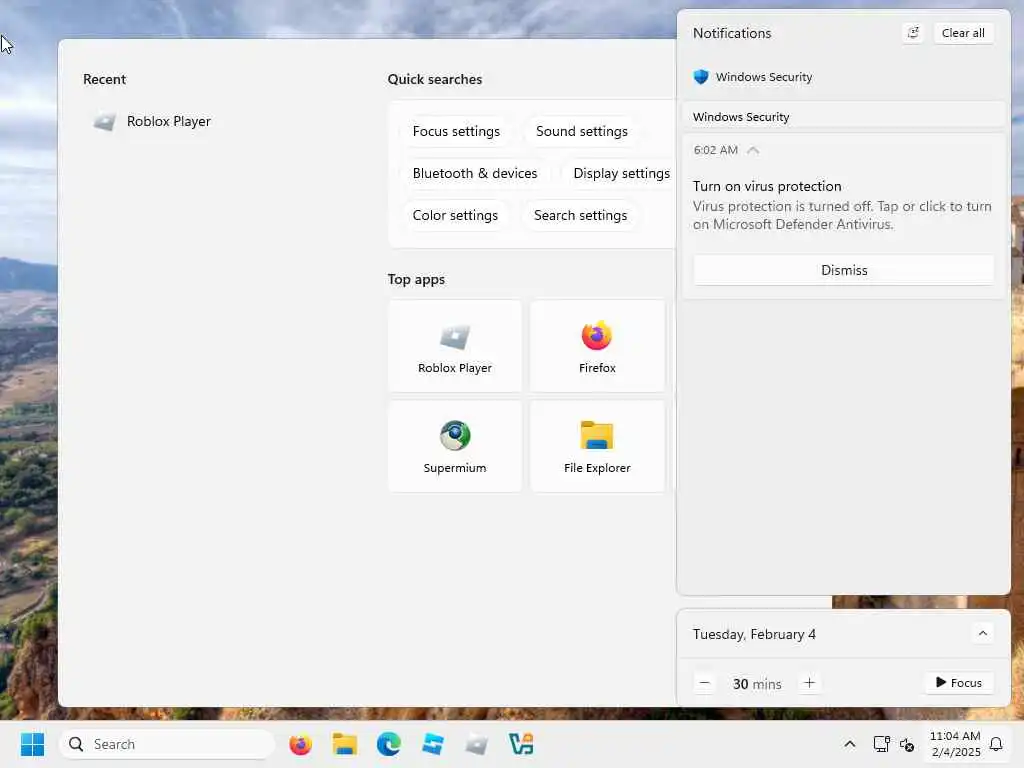The image size is (1024, 768).
Task: Open the clock showing 11:04 AM
Action: [x=955, y=744]
